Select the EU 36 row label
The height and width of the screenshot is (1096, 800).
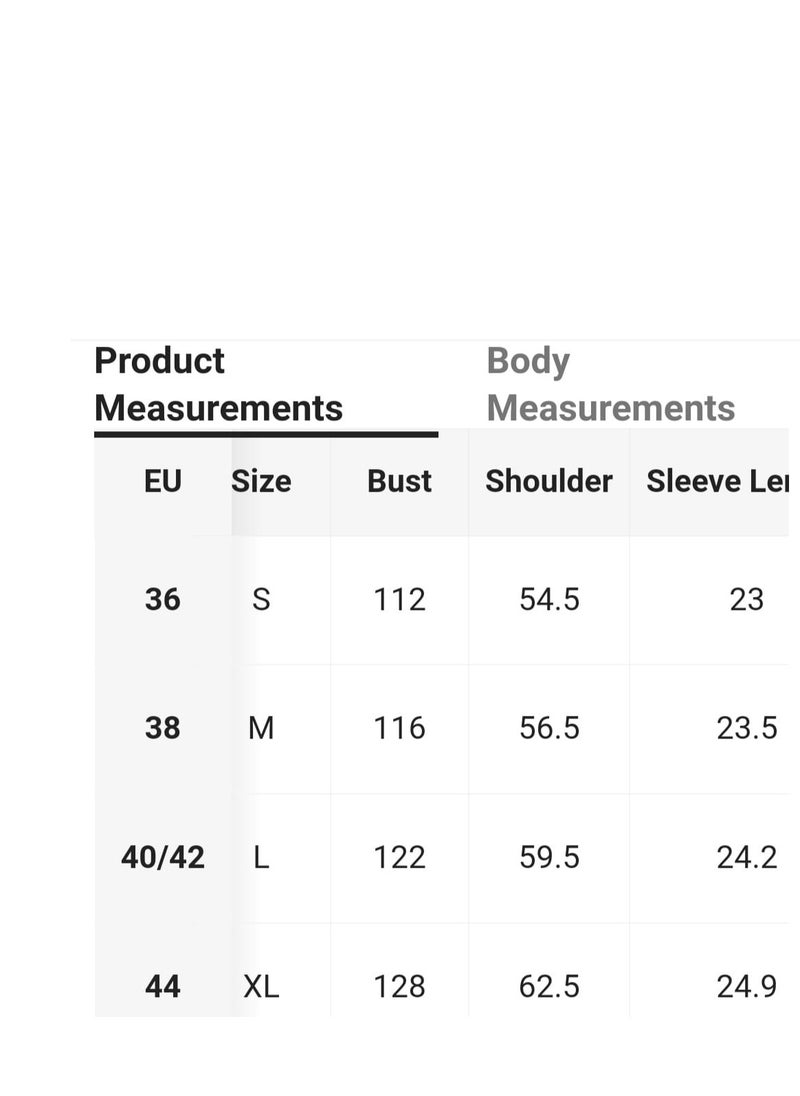pyautogui.click(x=163, y=600)
